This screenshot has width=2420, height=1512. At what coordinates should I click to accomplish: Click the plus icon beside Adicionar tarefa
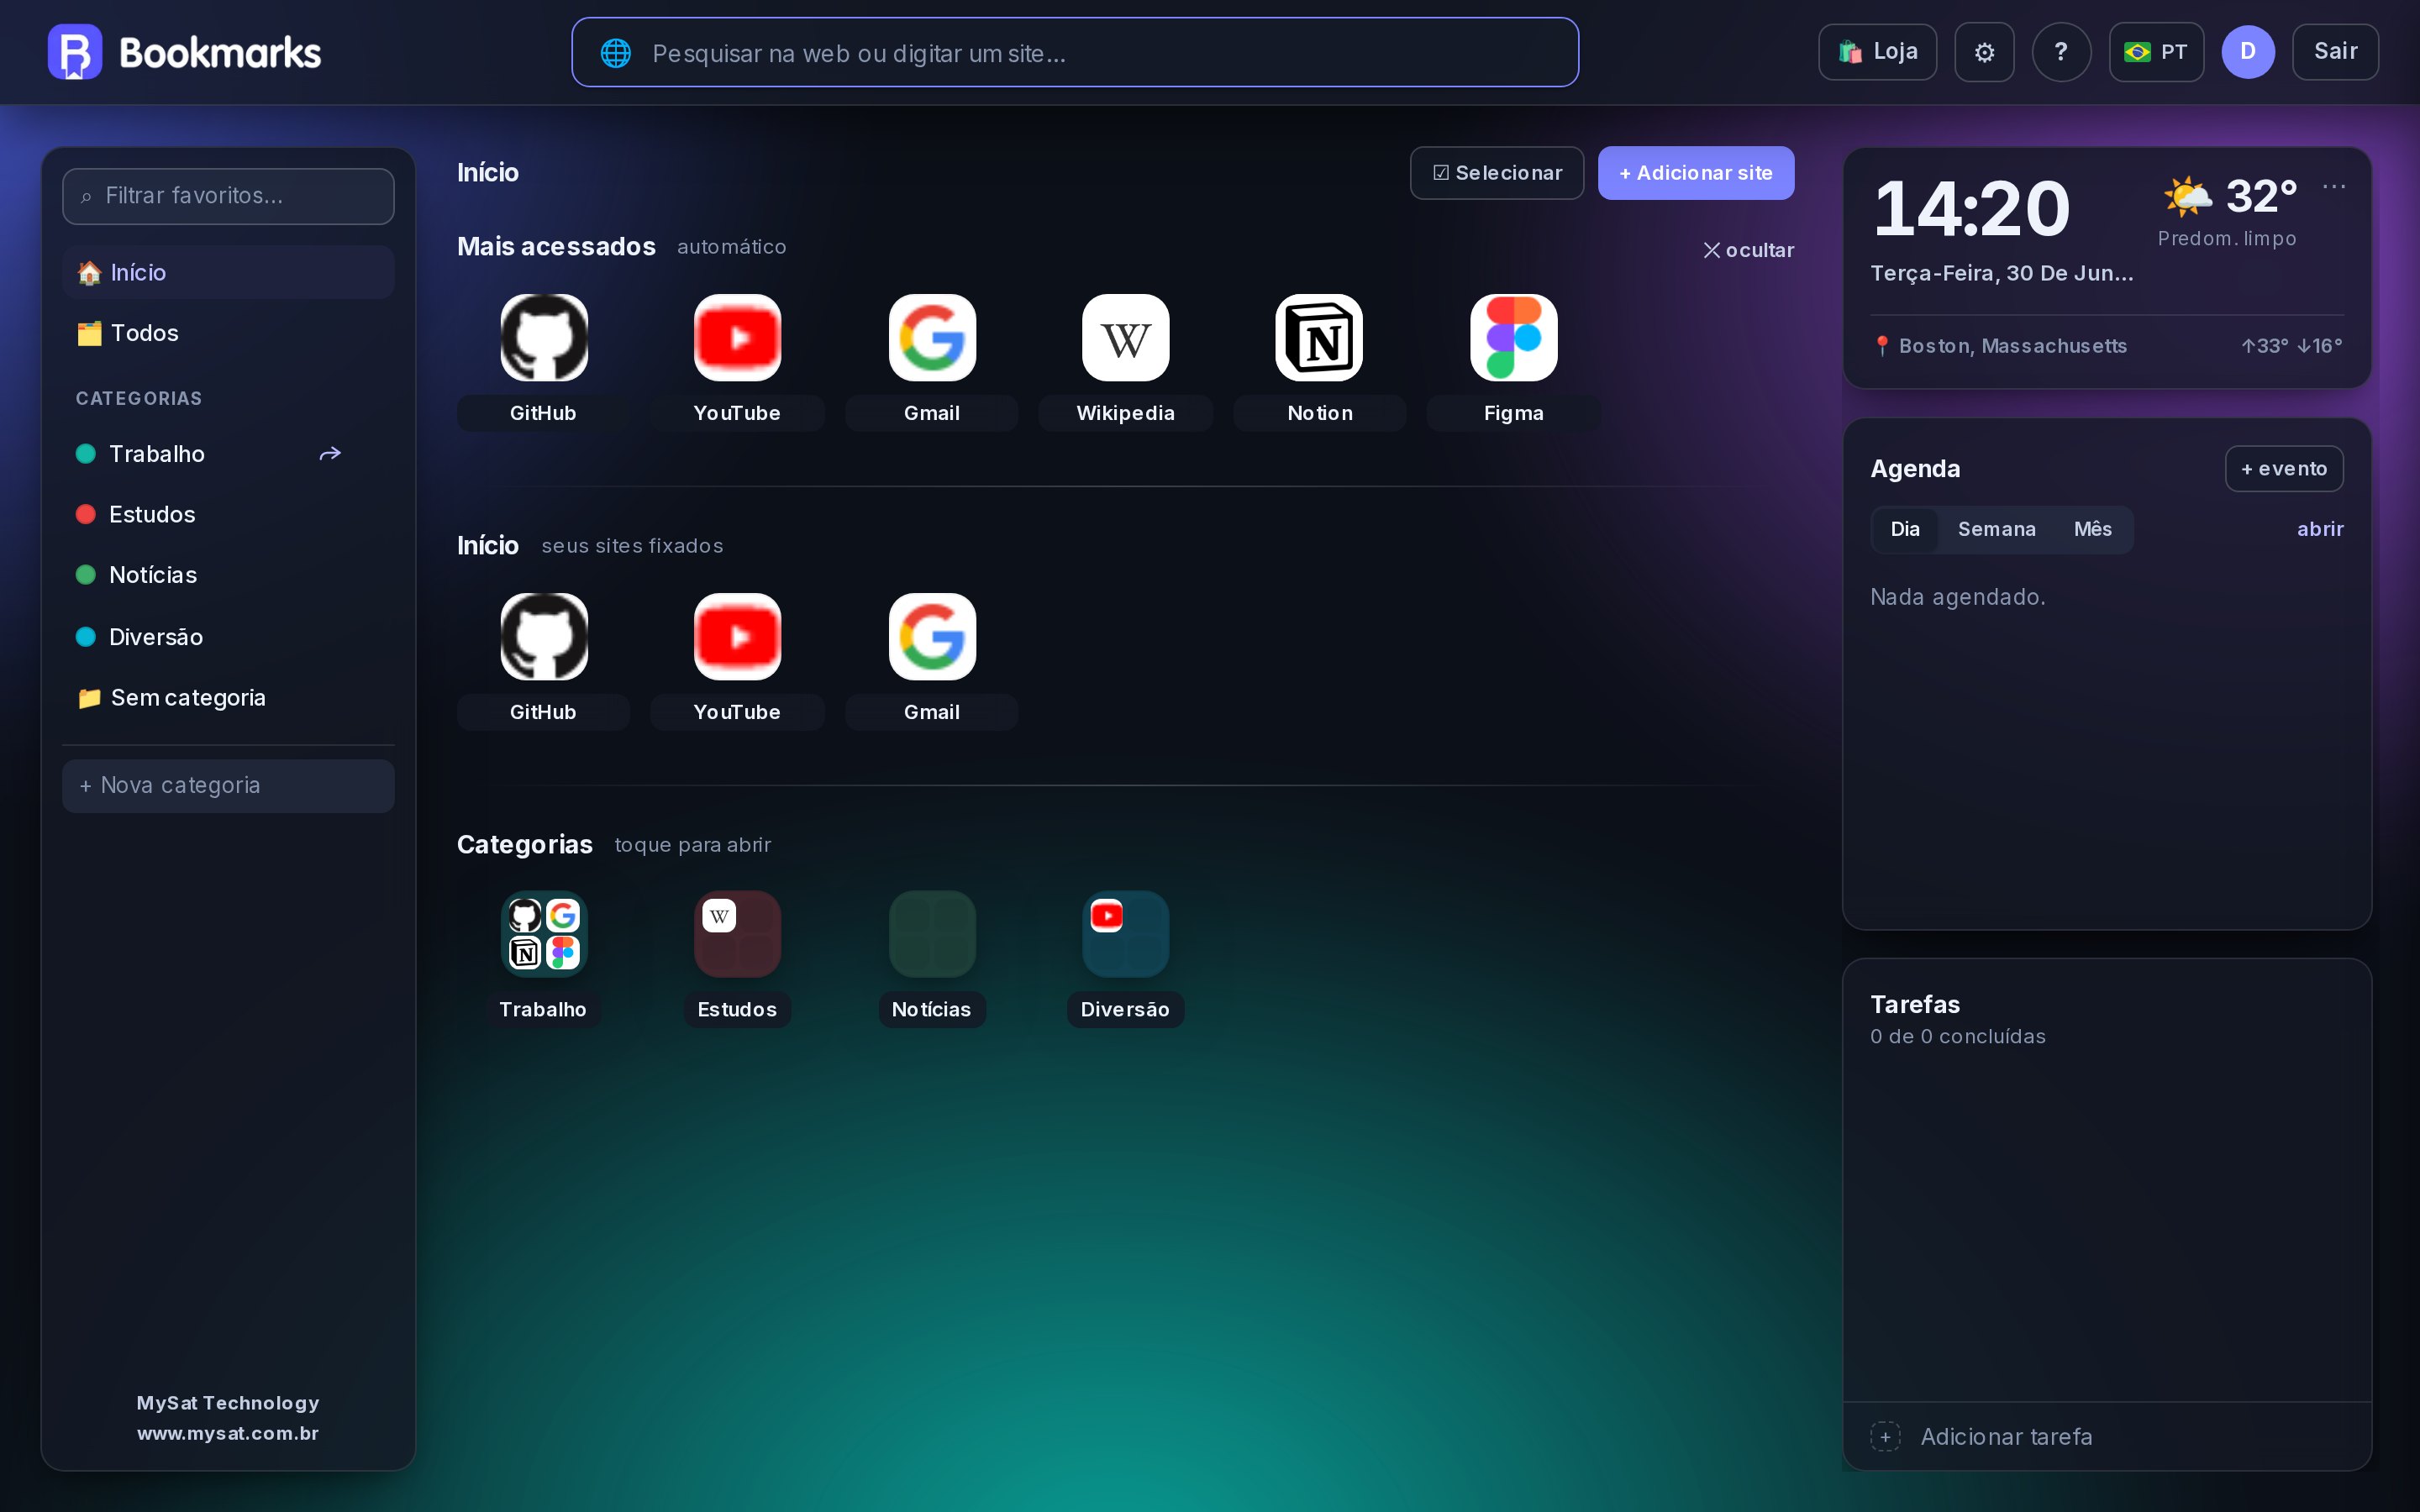1885,1437
